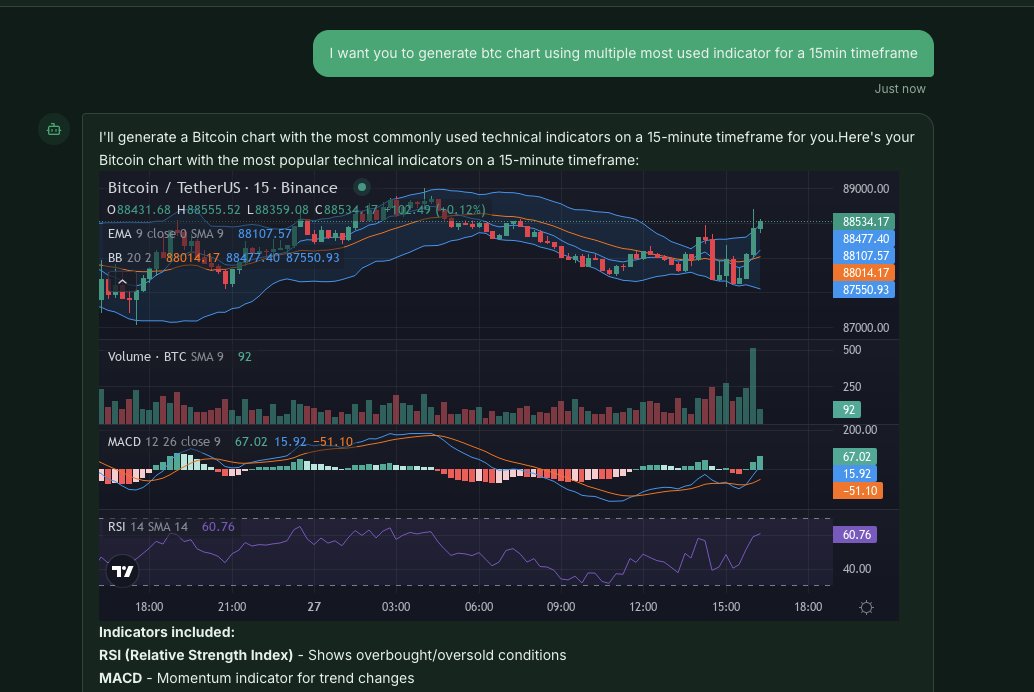Click the 06:00 time axis label
The height and width of the screenshot is (692, 1034).
[479, 607]
